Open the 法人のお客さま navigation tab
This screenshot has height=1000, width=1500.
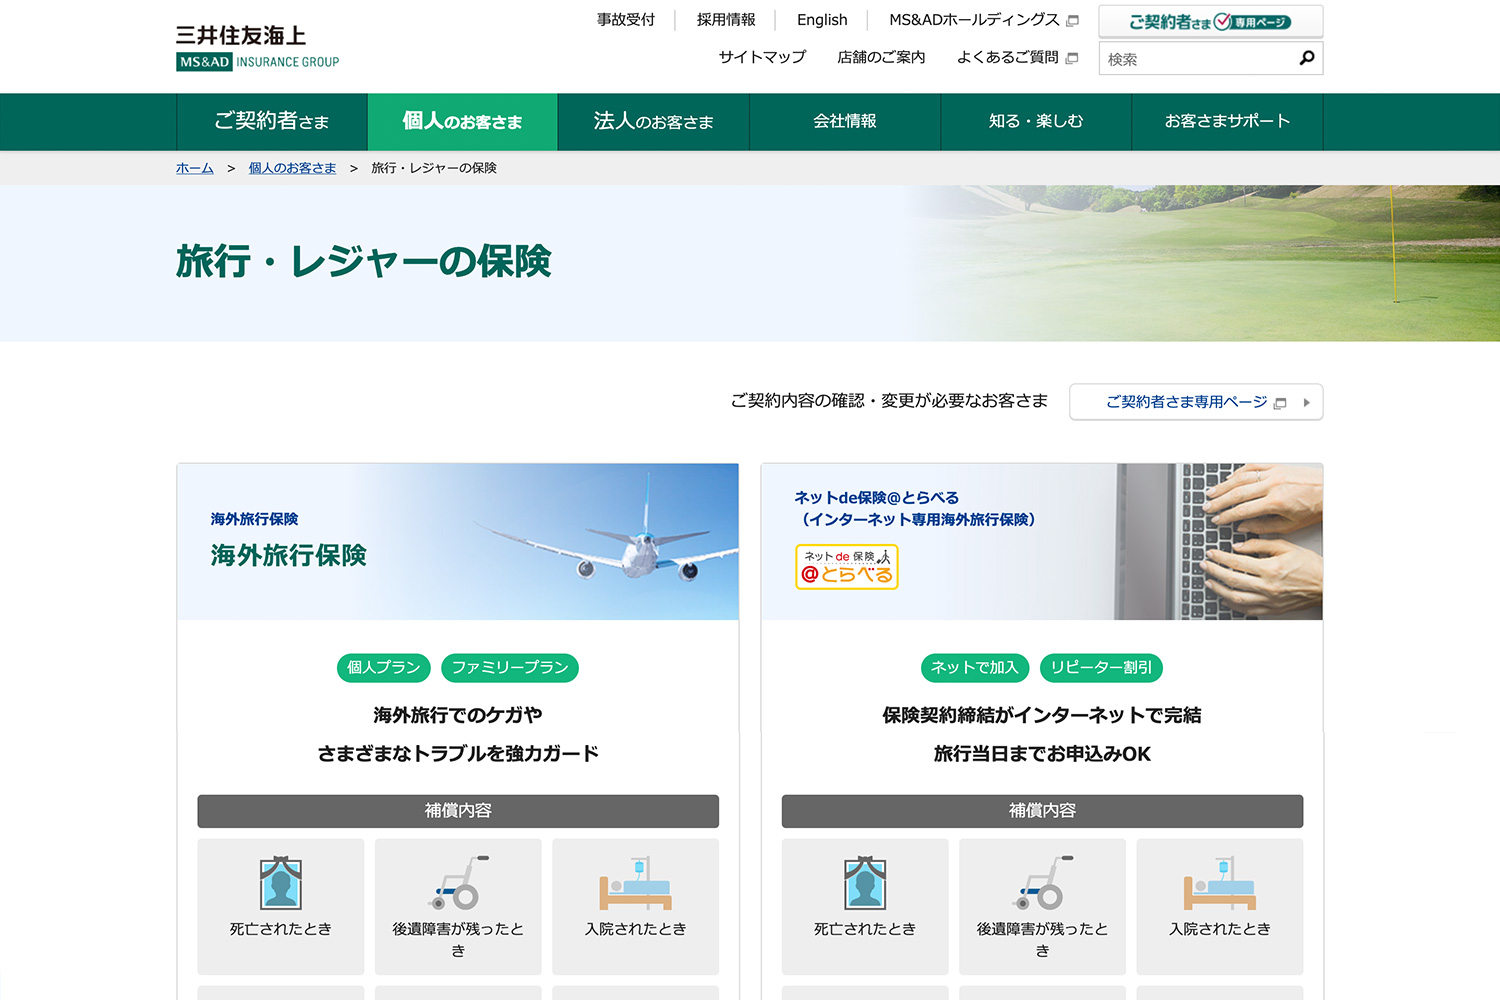pos(654,122)
